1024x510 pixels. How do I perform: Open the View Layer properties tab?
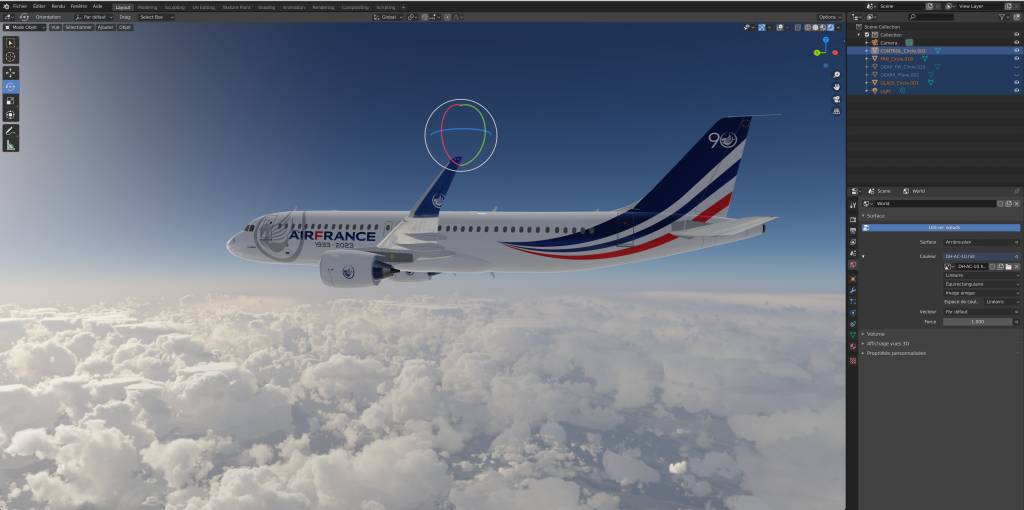point(853,242)
